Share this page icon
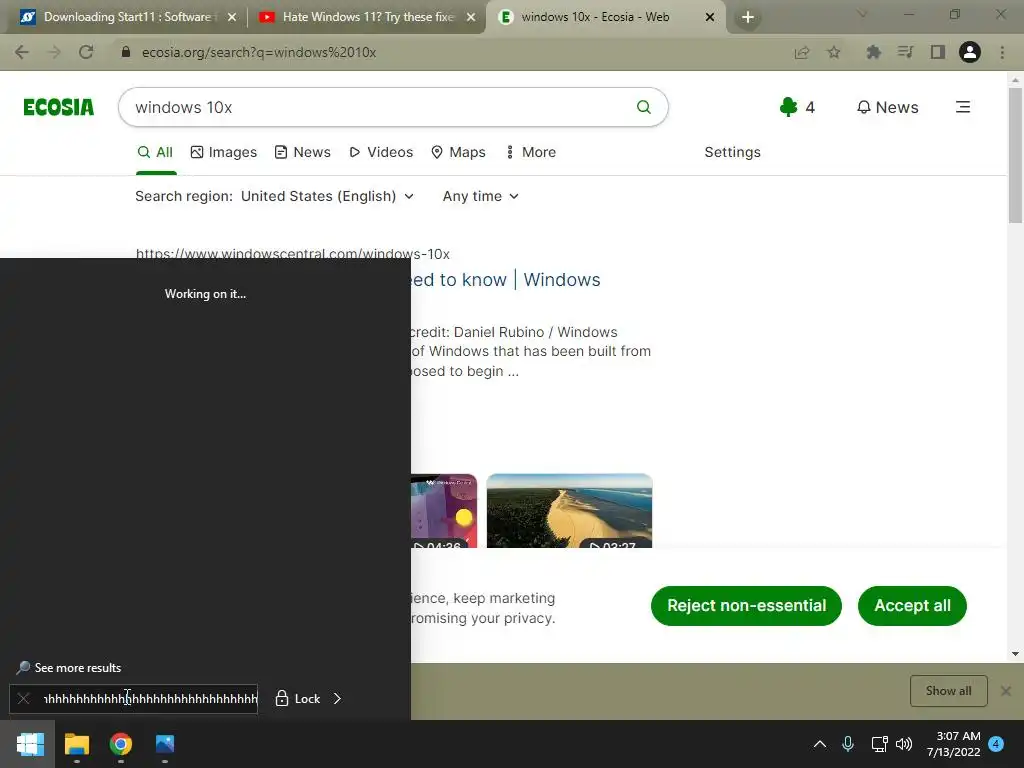Viewport: 1024px width, 768px height. [x=802, y=52]
